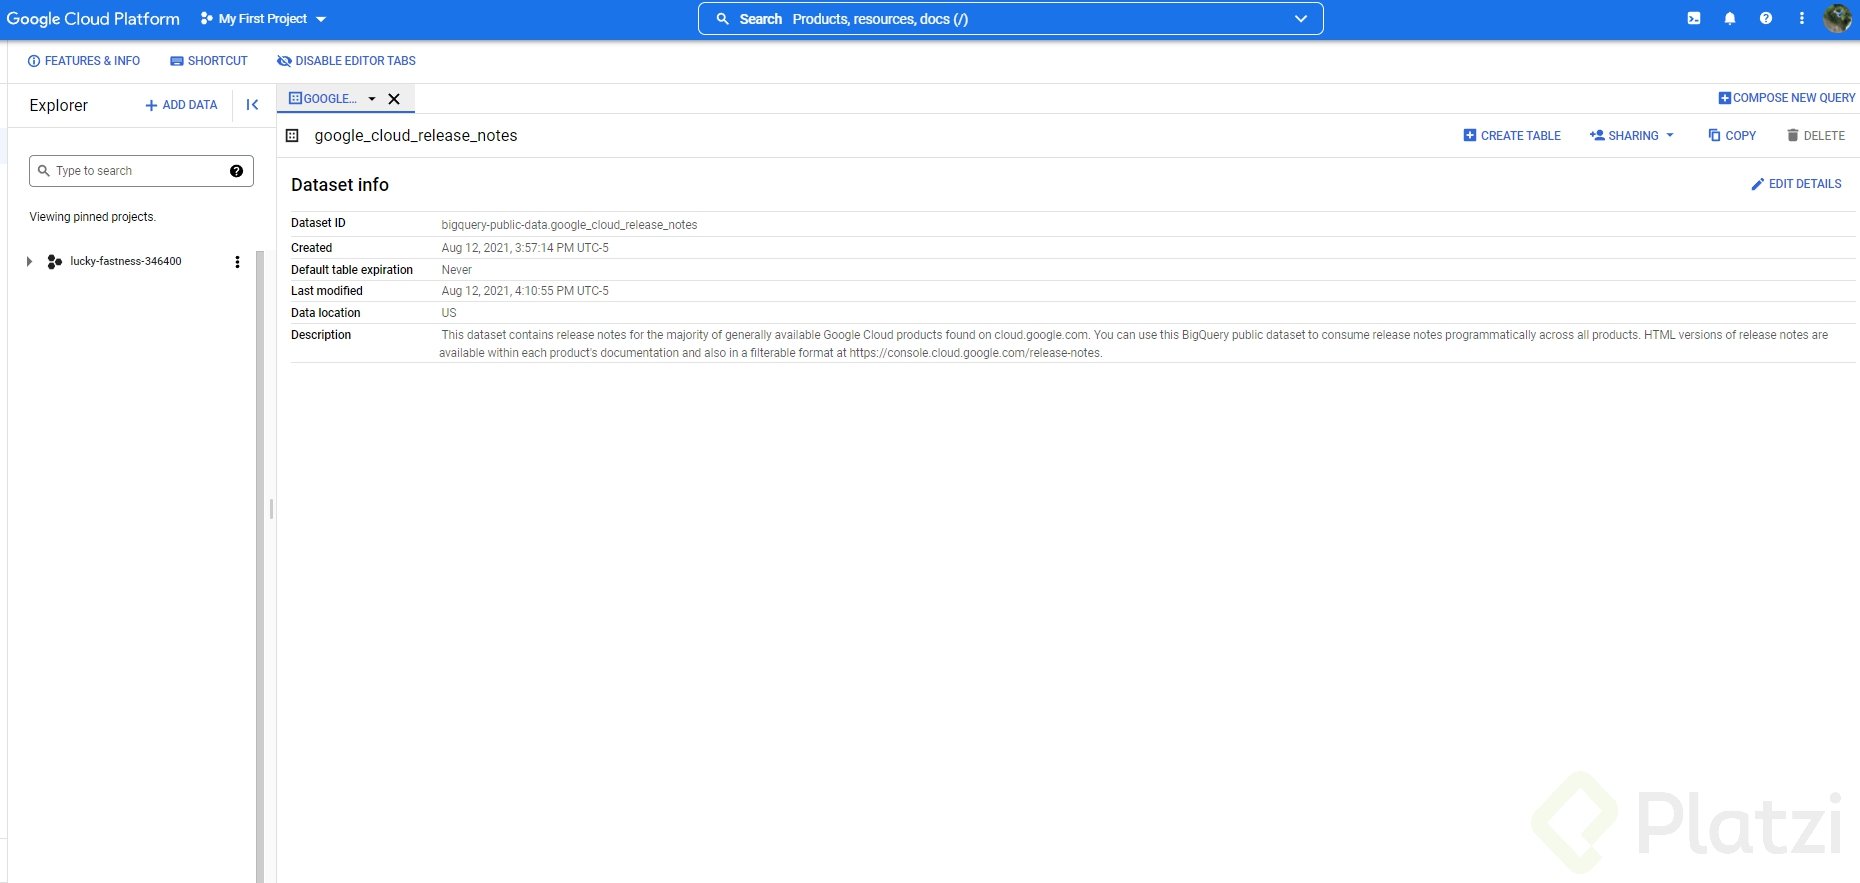
Task: Click Add Data in Explorer
Action: [181, 105]
